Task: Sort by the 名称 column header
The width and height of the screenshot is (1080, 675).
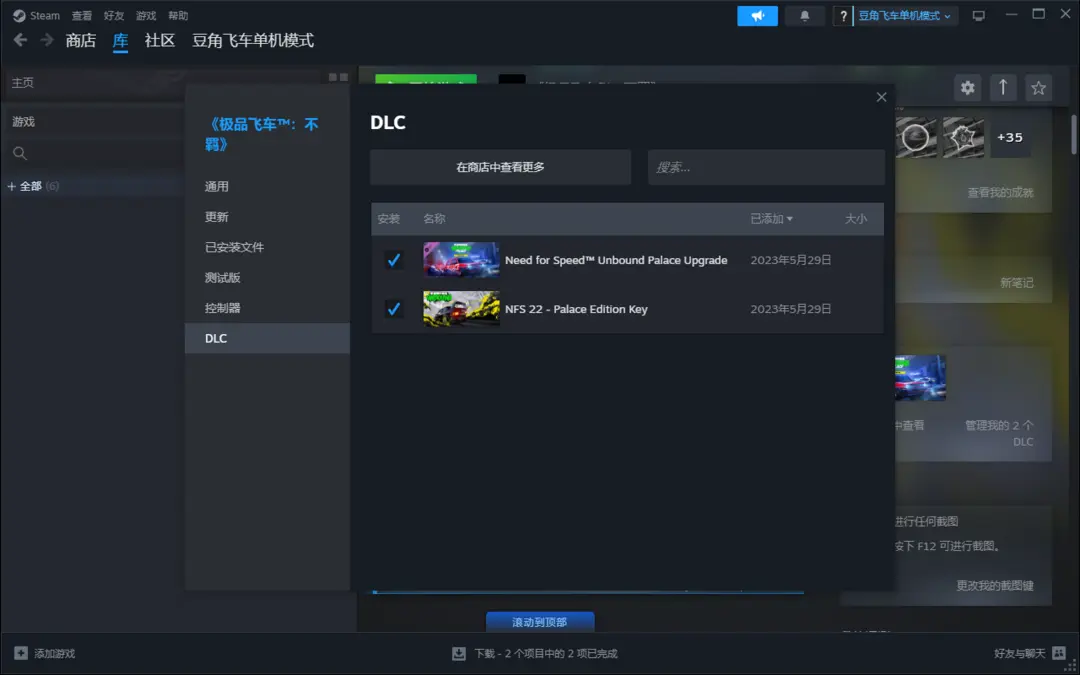Action: click(x=434, y=219)
